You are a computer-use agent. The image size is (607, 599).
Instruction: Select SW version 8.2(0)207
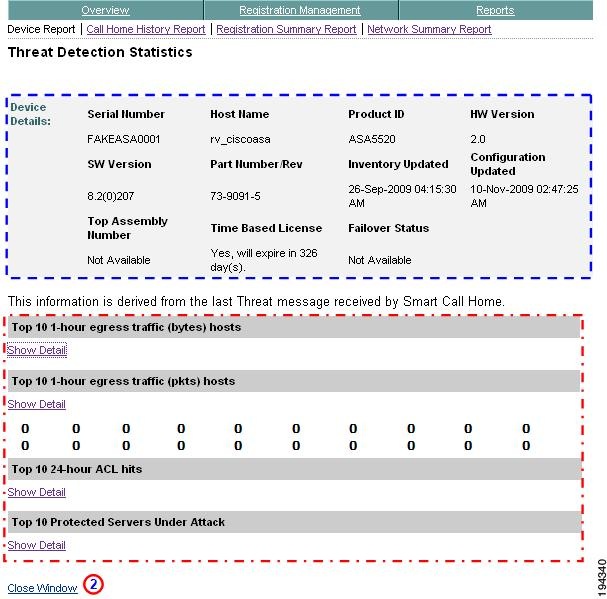[x=111, y=196]
